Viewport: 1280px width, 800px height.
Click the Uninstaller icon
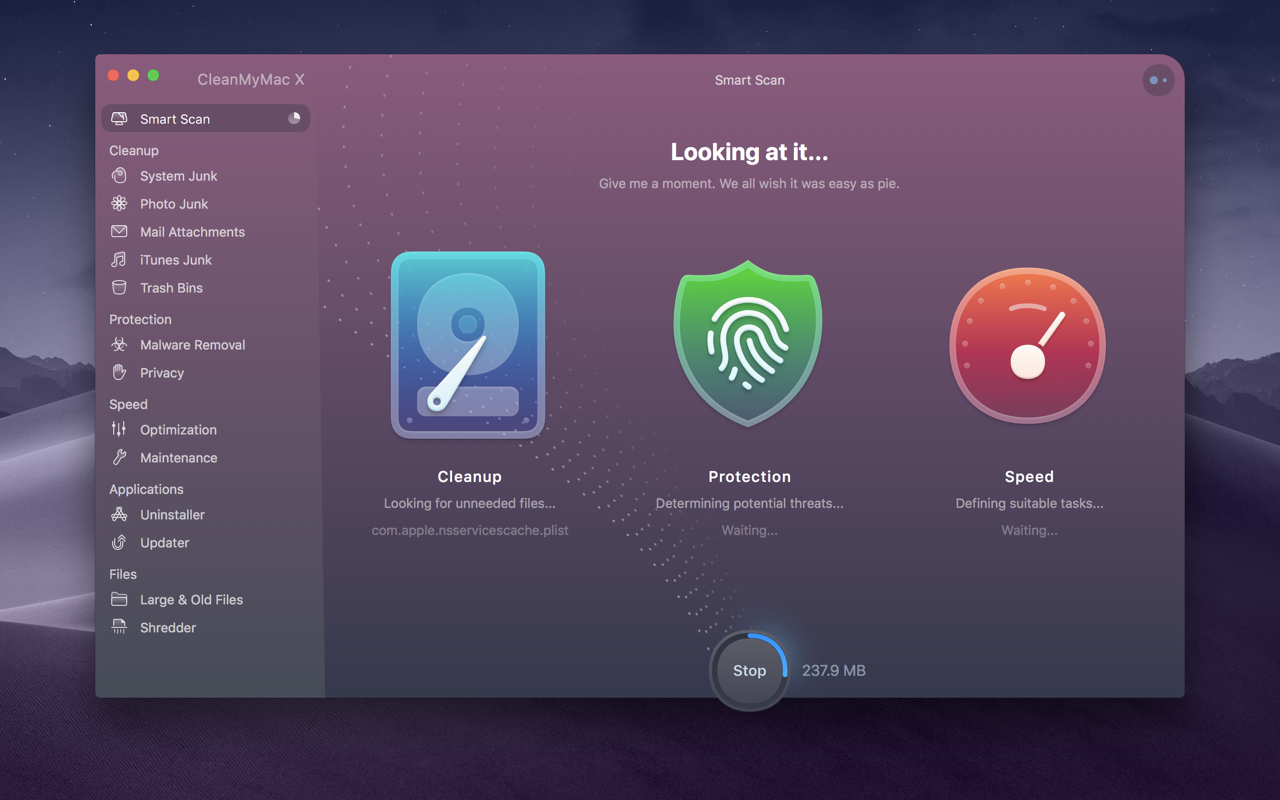pyautogui.click(x=119, y=514)
